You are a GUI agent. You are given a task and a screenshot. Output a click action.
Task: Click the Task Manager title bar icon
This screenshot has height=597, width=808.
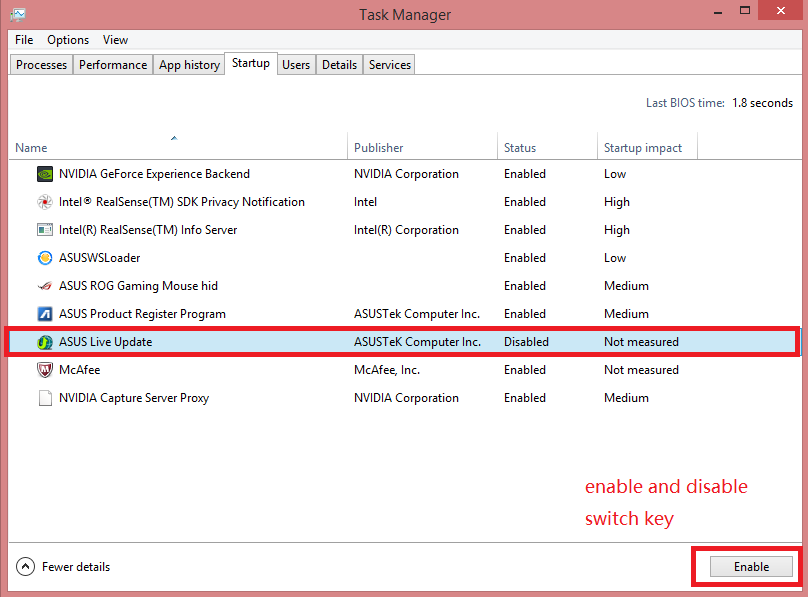pos(18,14)
